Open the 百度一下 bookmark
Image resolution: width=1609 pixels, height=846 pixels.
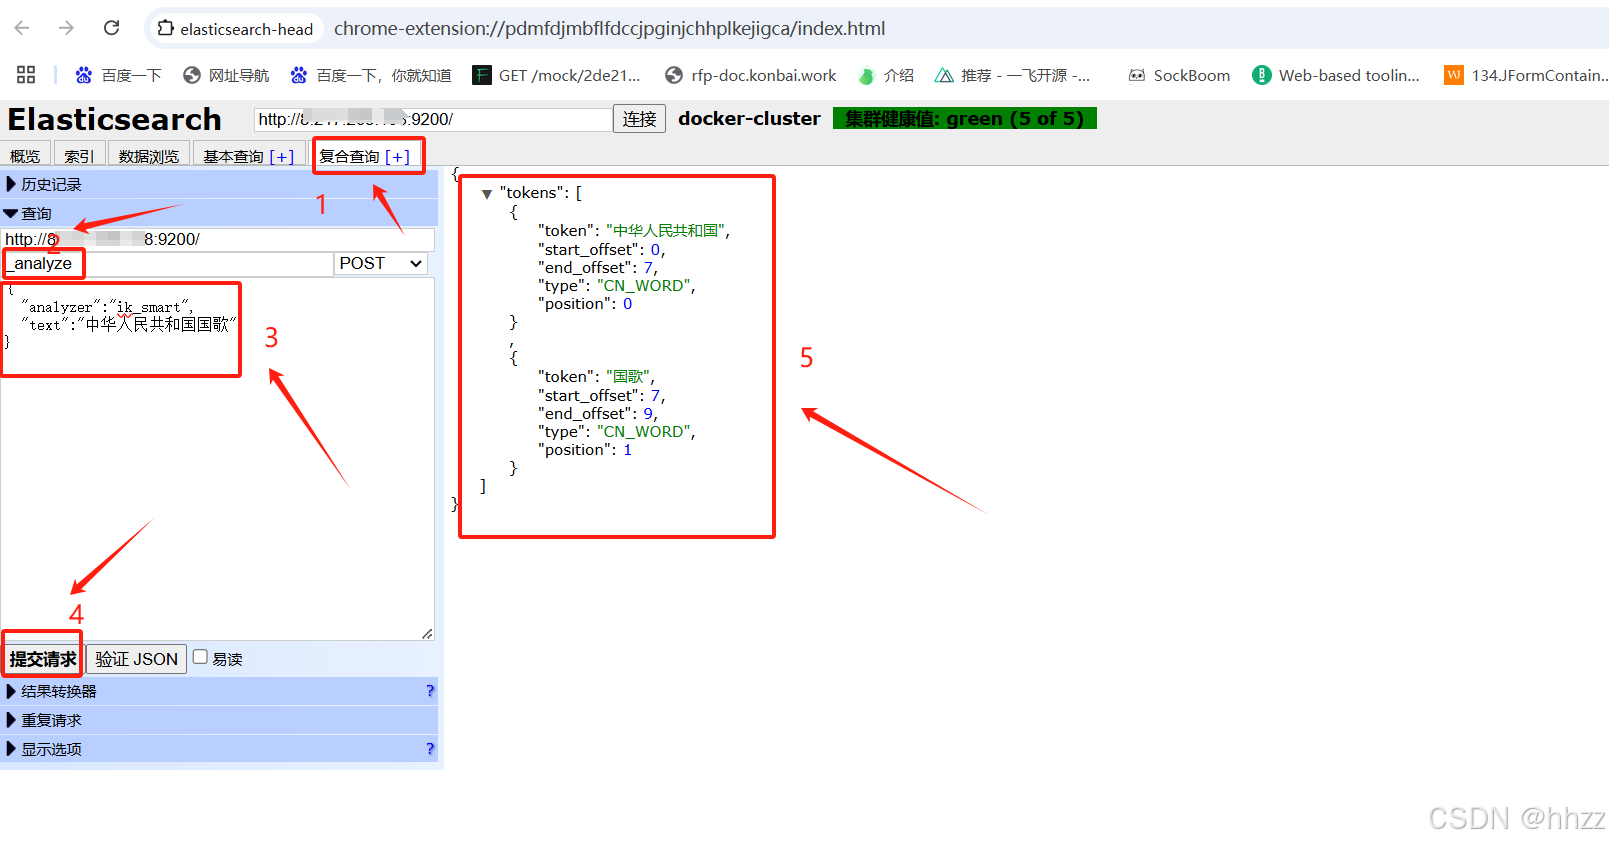coord(118,75)
